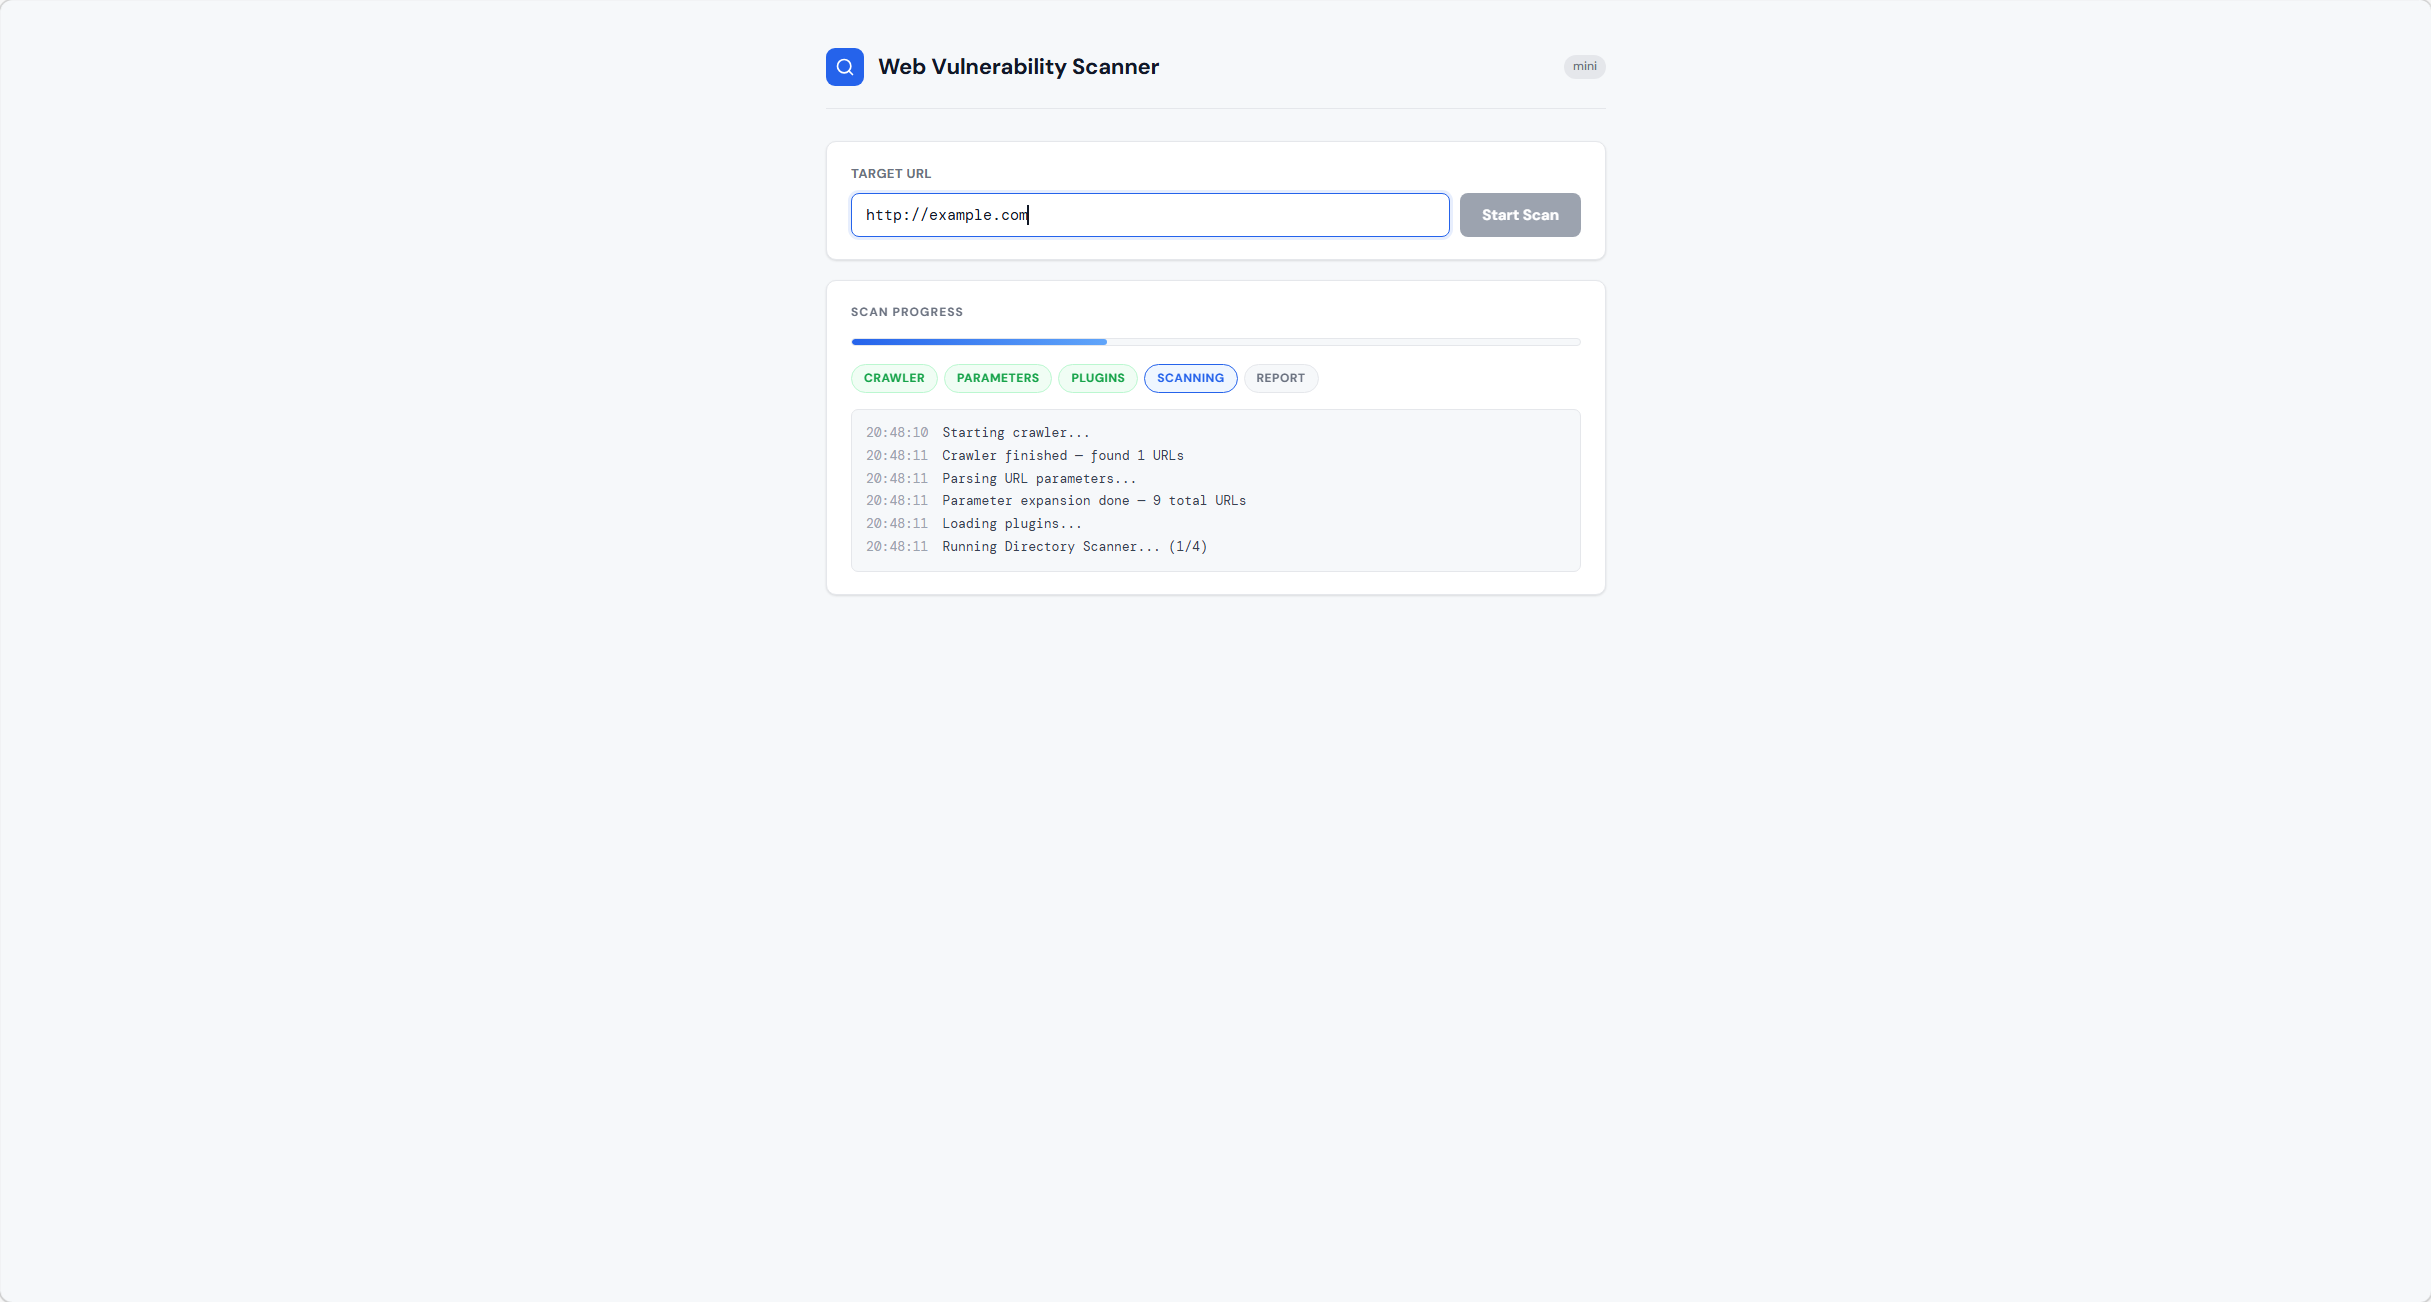Screen dimensions: 2431x1302
Task: Select the CRAWLER stage pill
Action: tap(894, 378)
